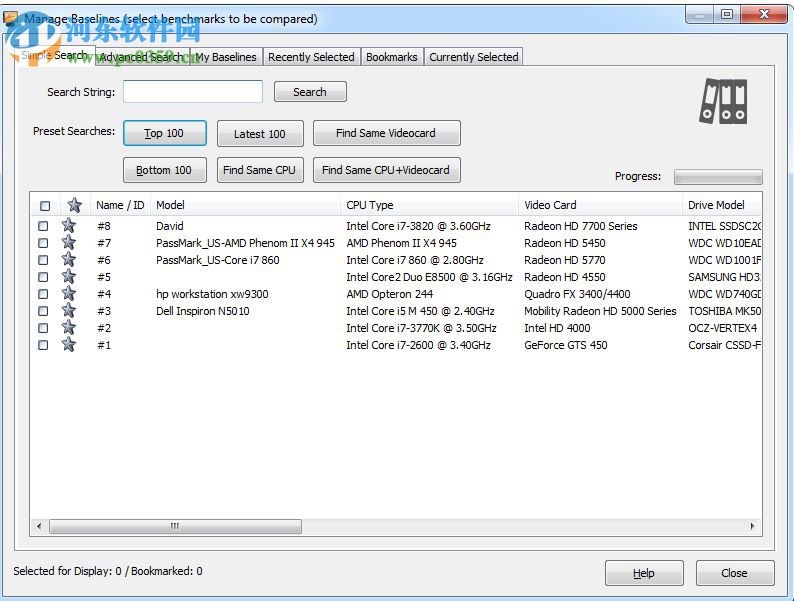Screen dimensions: 794x601
Task: Bookmark baseline #2 with the star
Action: [69, 327]
